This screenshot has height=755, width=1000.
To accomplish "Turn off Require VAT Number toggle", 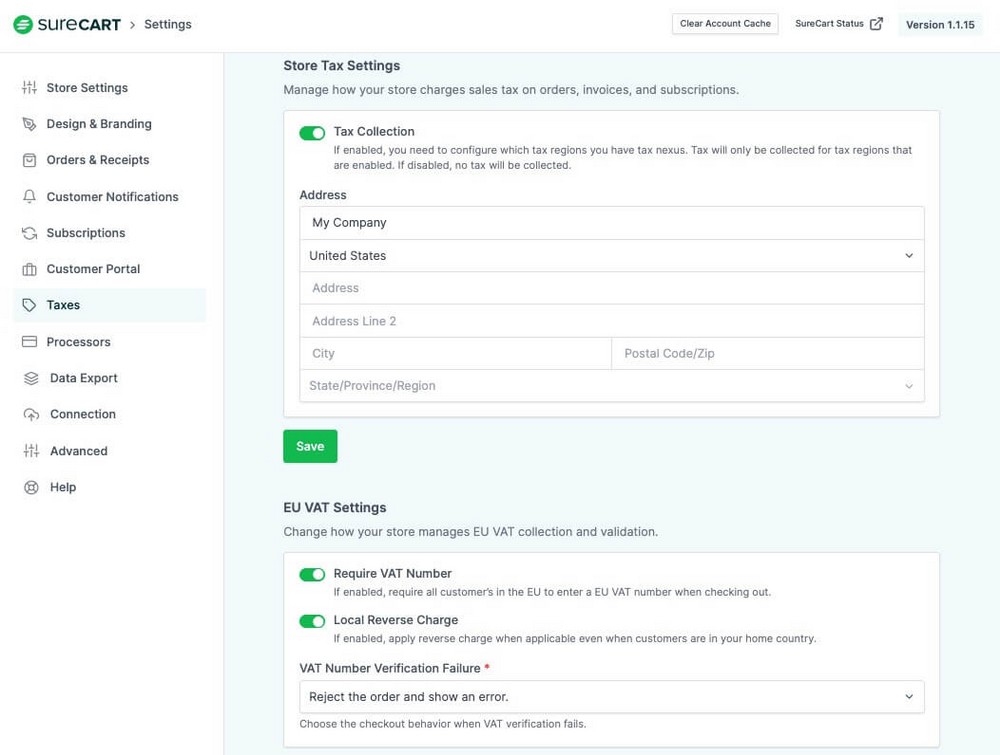I will point(312,575).
